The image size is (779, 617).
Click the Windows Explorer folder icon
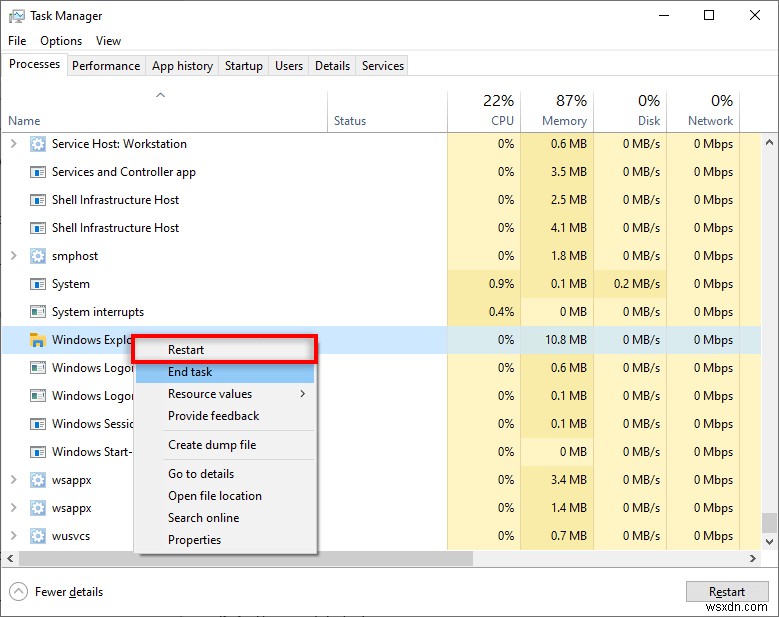pos(38,340)
